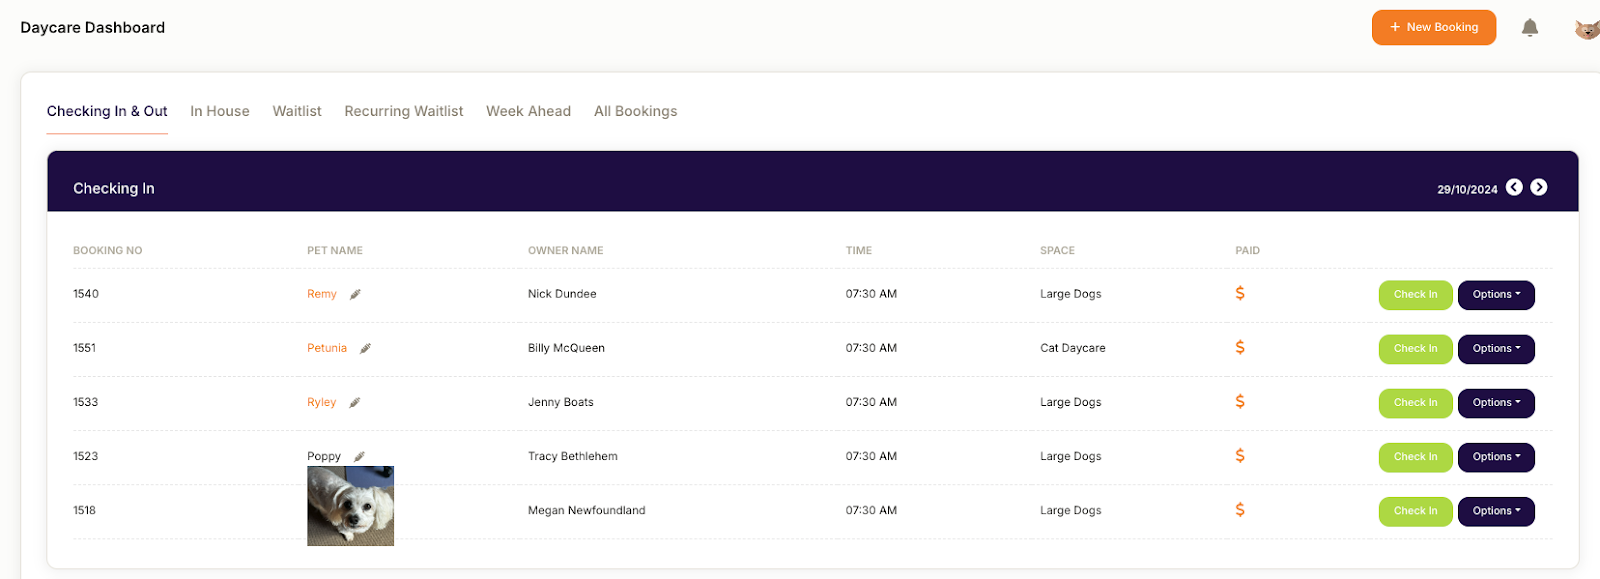Check in booking 1533
The height and width of the screenshot is (579, 1600).
pos(1416,403)
